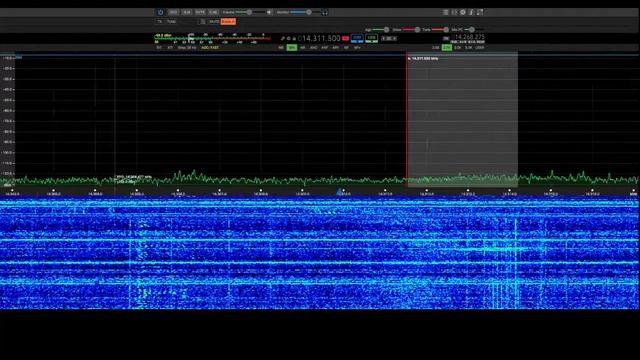Lock the VFO with the padlock icon

(294, 38)
